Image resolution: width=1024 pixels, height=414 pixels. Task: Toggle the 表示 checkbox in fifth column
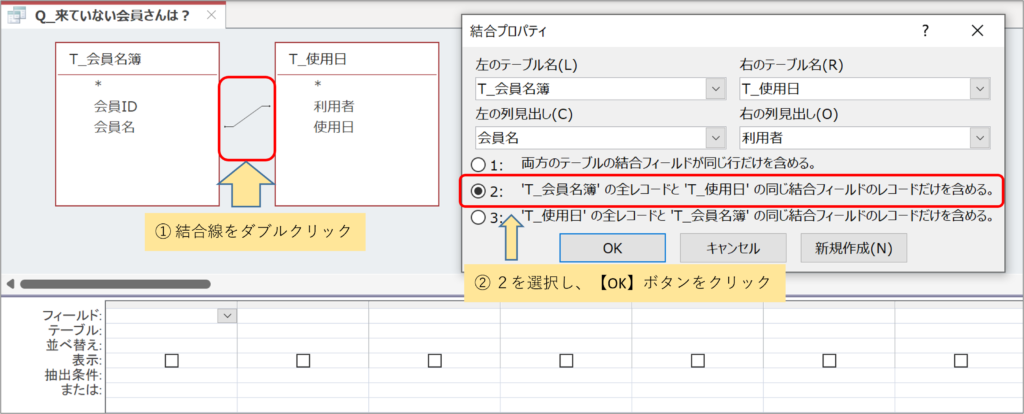pyautogui.click(x=698, y=360)
